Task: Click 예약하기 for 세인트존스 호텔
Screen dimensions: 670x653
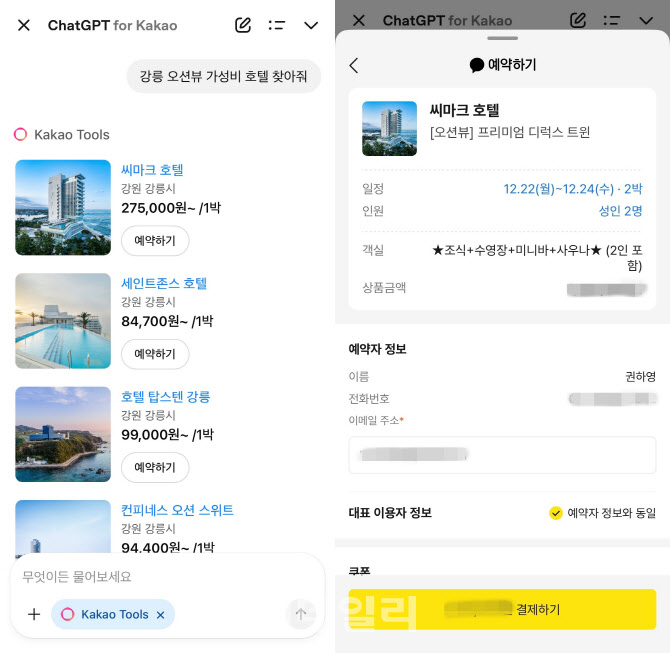Action: [x=155, y=354]
